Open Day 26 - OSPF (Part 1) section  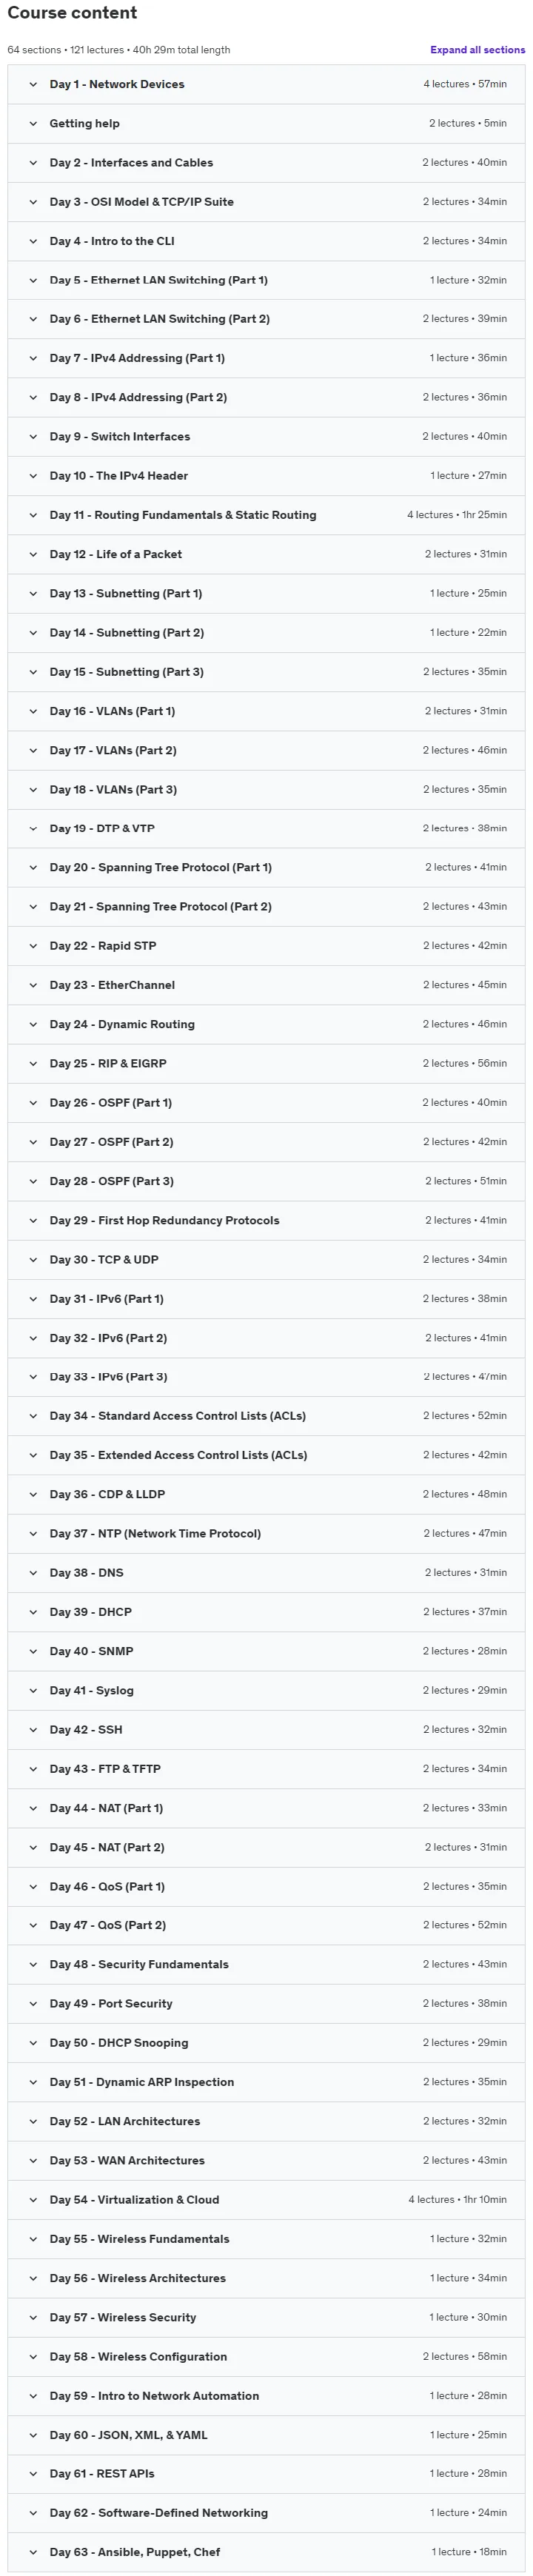click(266, 1102)
